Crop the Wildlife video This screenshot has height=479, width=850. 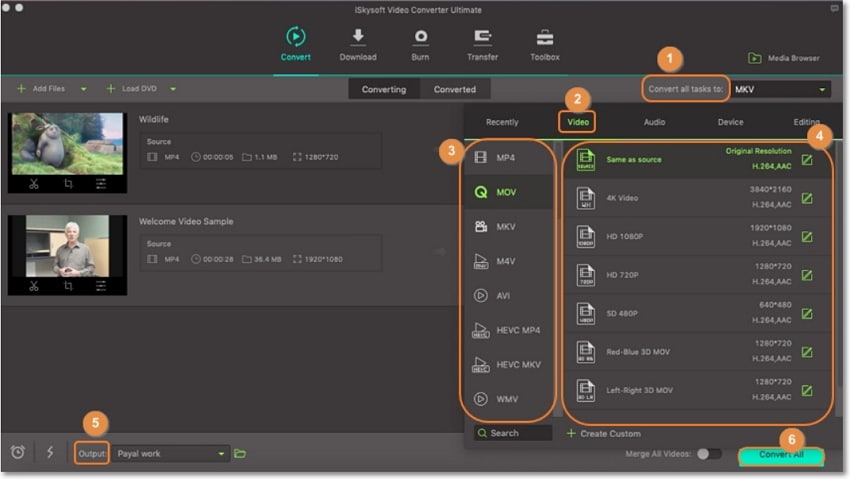68,184
